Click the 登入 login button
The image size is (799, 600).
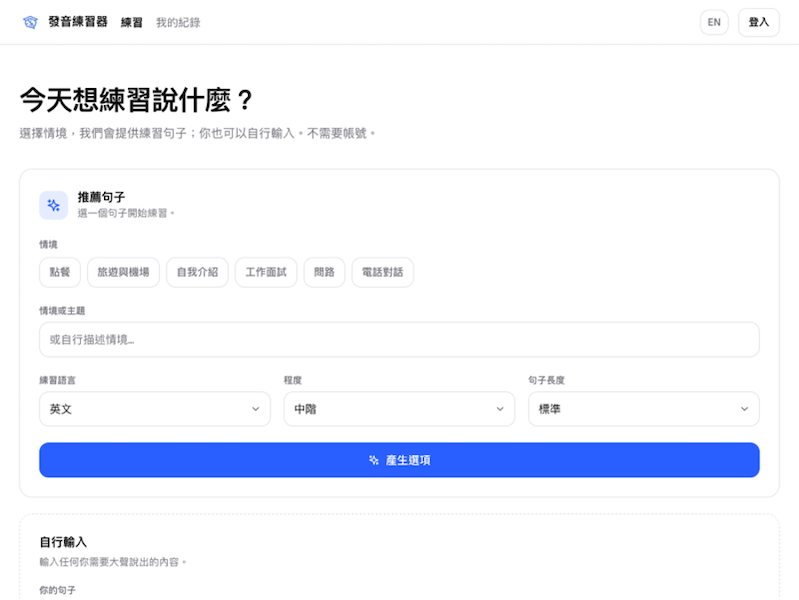click(758, 22)
